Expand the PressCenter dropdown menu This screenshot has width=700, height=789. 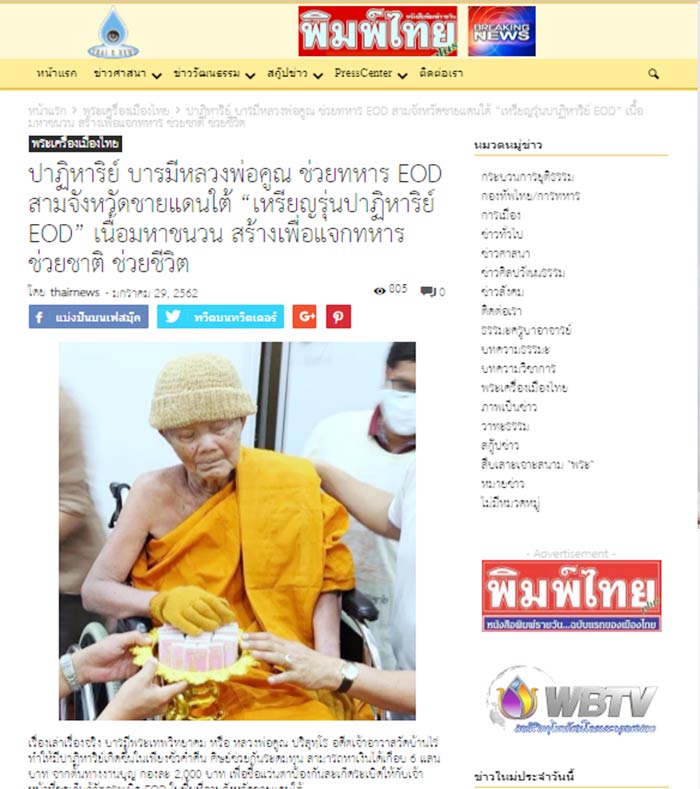[x=370, y=73]
